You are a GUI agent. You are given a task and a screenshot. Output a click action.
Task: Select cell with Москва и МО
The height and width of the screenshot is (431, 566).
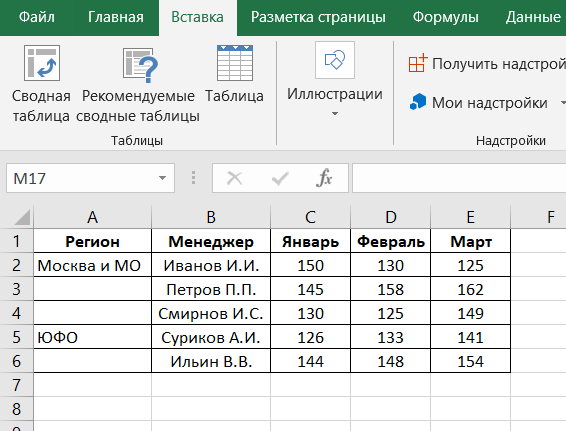click(x=92, y=265)
